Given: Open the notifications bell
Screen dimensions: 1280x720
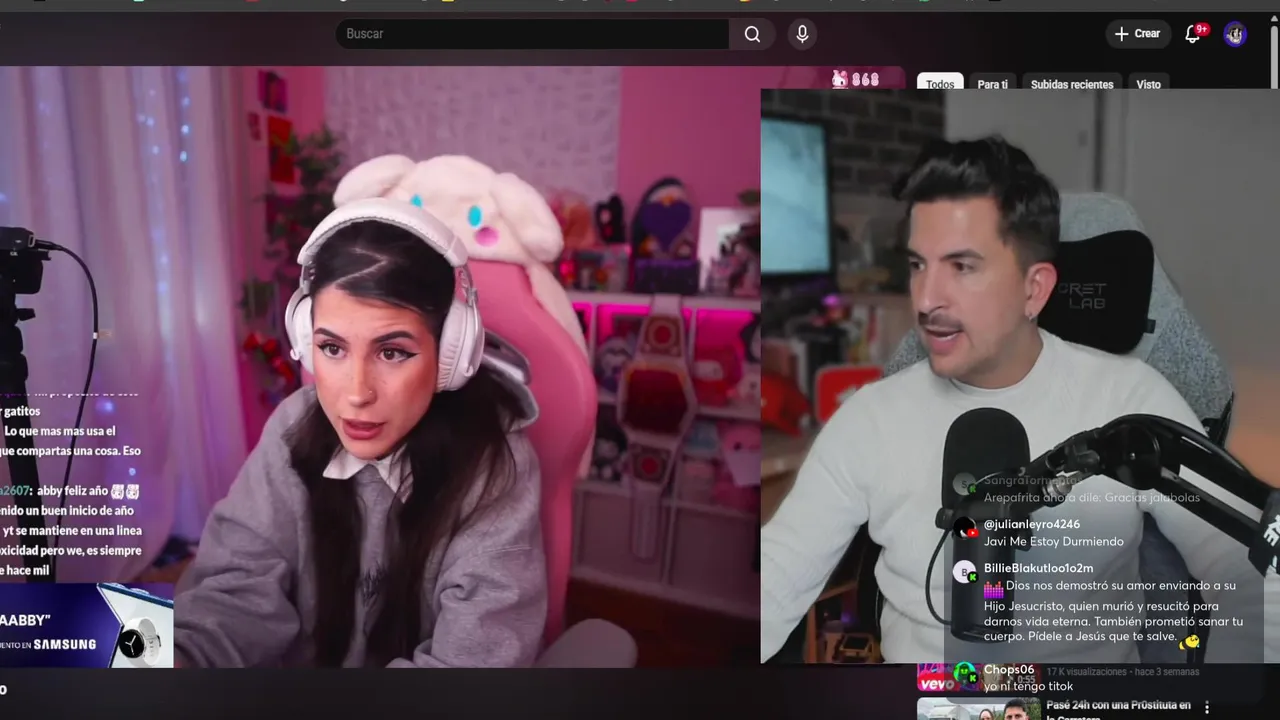Looking at the screenshot, I should pyautogui.click(x=1193, y=34).
